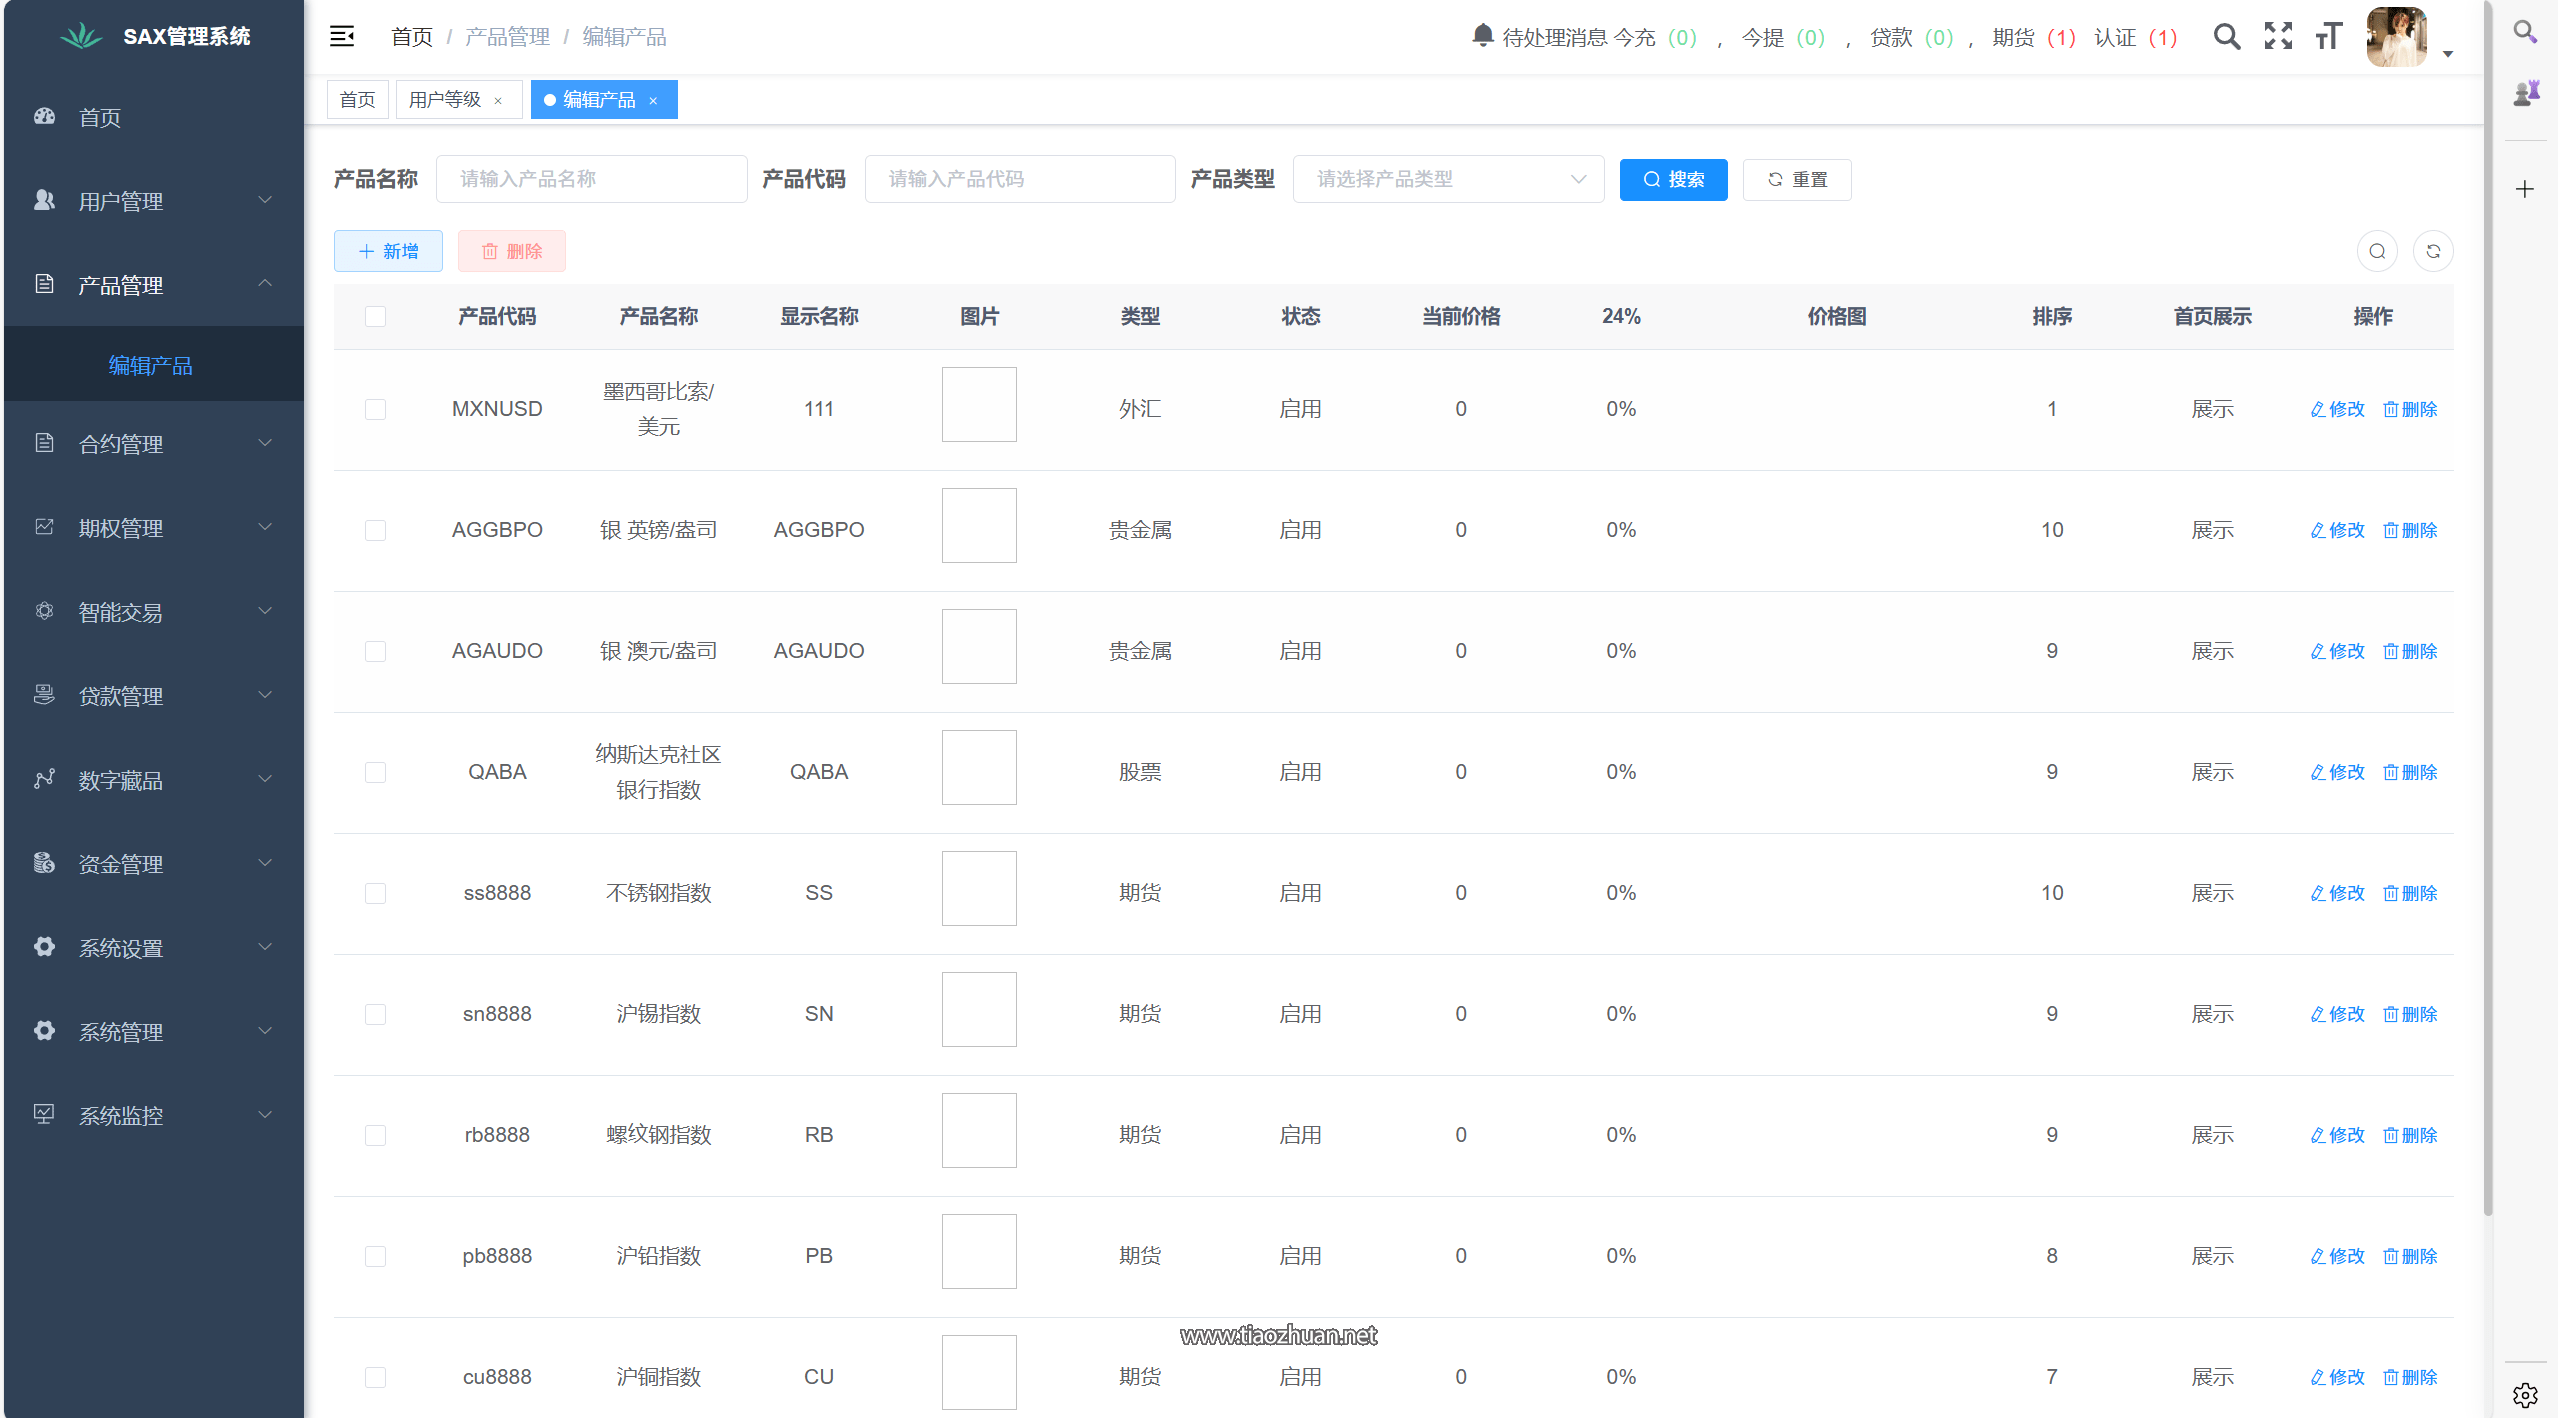Toggle fullscreen mode icon

tap(2278, 37)
